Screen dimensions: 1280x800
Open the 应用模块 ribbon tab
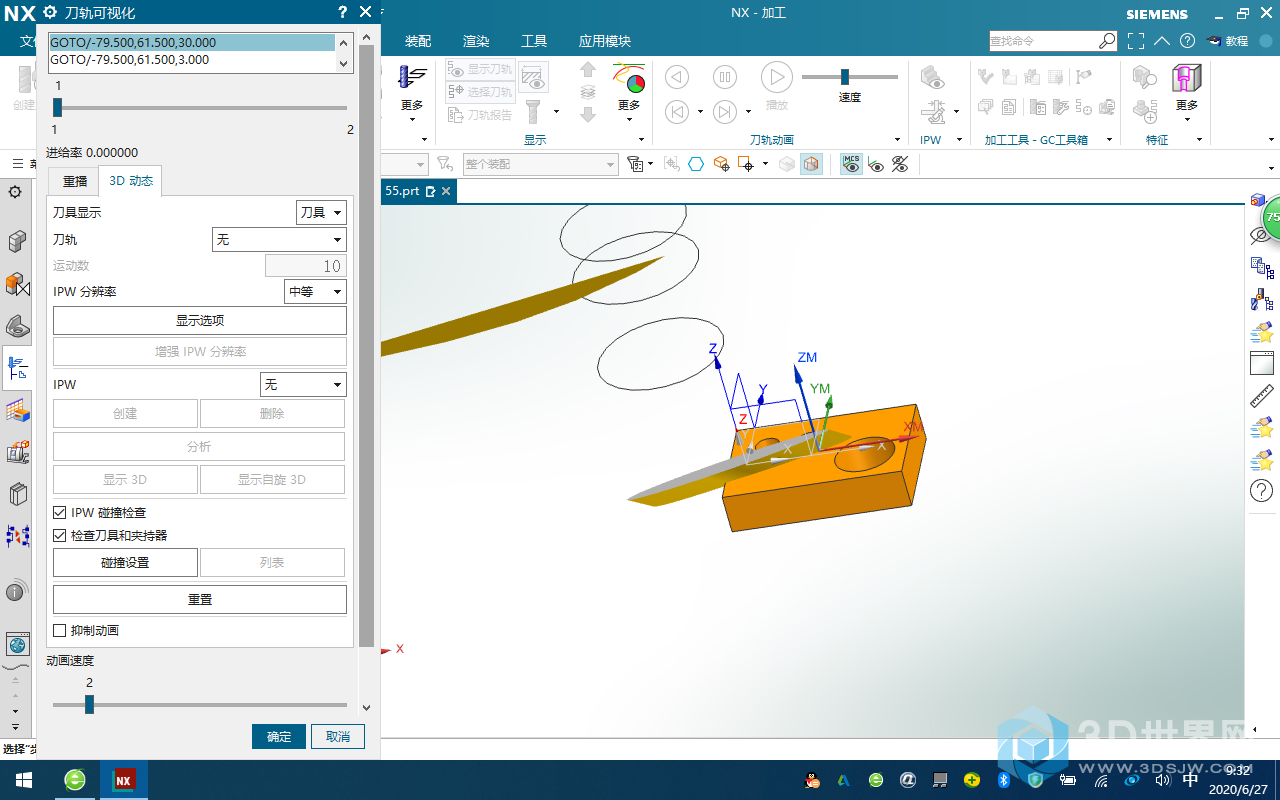(605, 41)
